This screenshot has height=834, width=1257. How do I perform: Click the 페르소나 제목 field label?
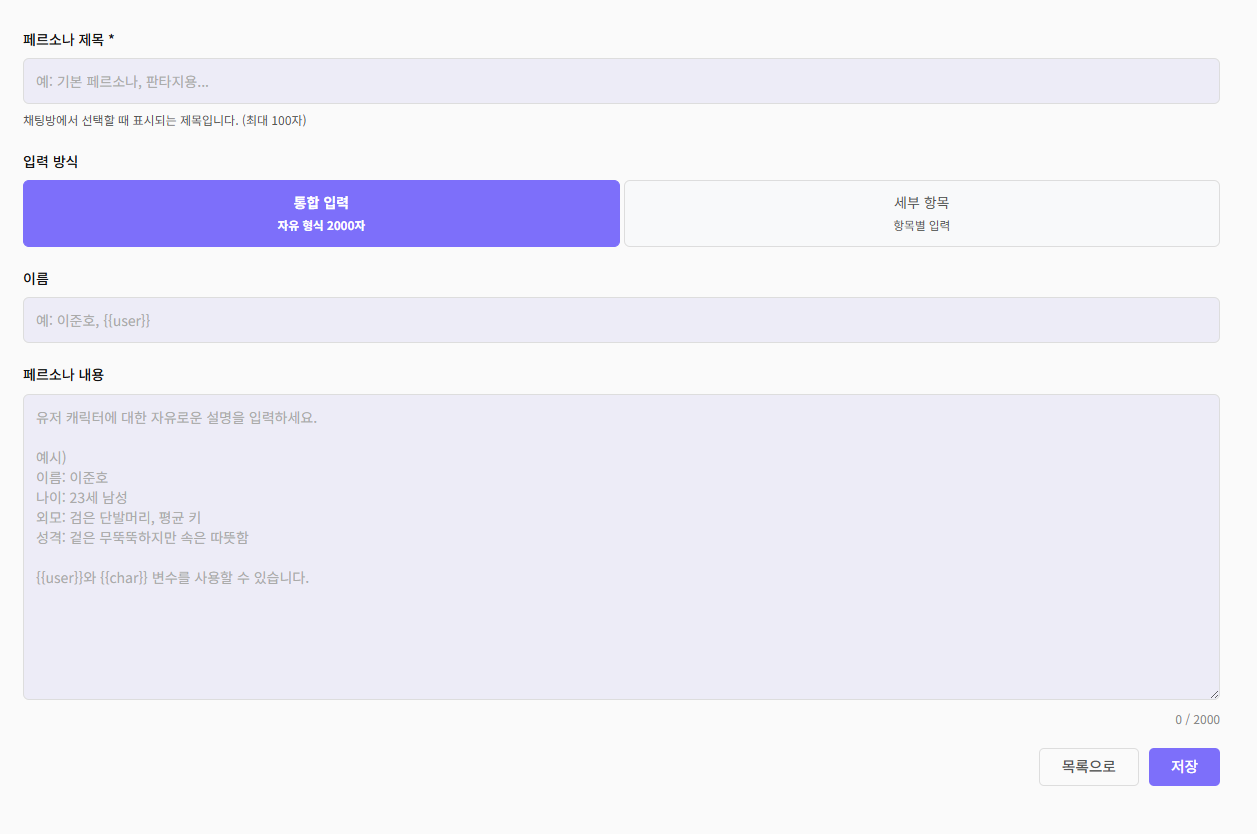point(63,39)
